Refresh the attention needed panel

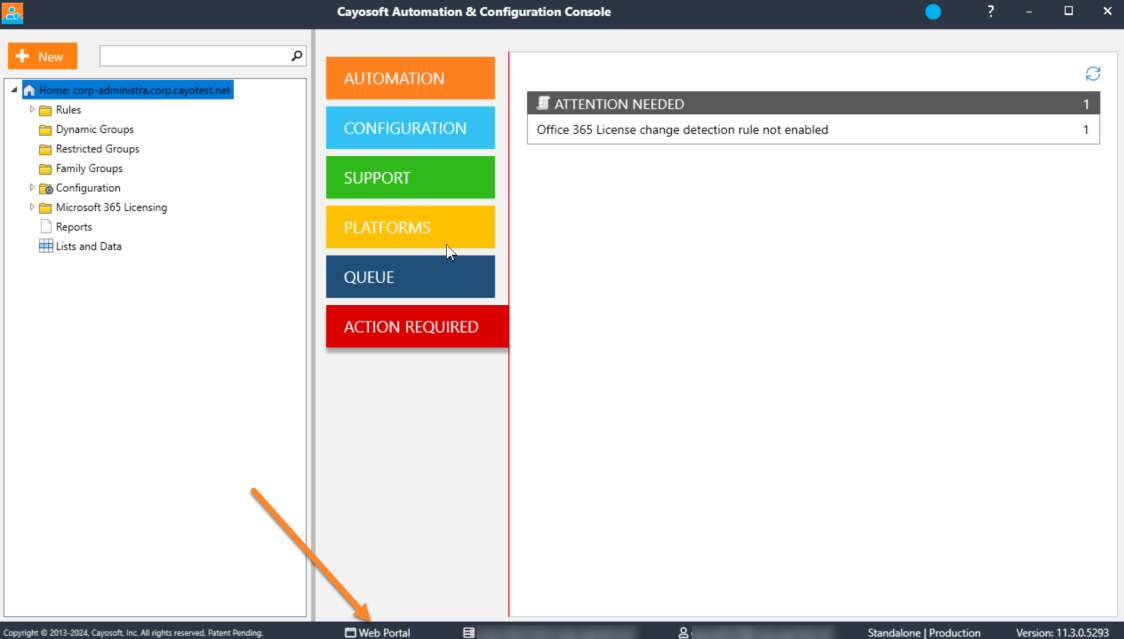tap(1092, 73)
